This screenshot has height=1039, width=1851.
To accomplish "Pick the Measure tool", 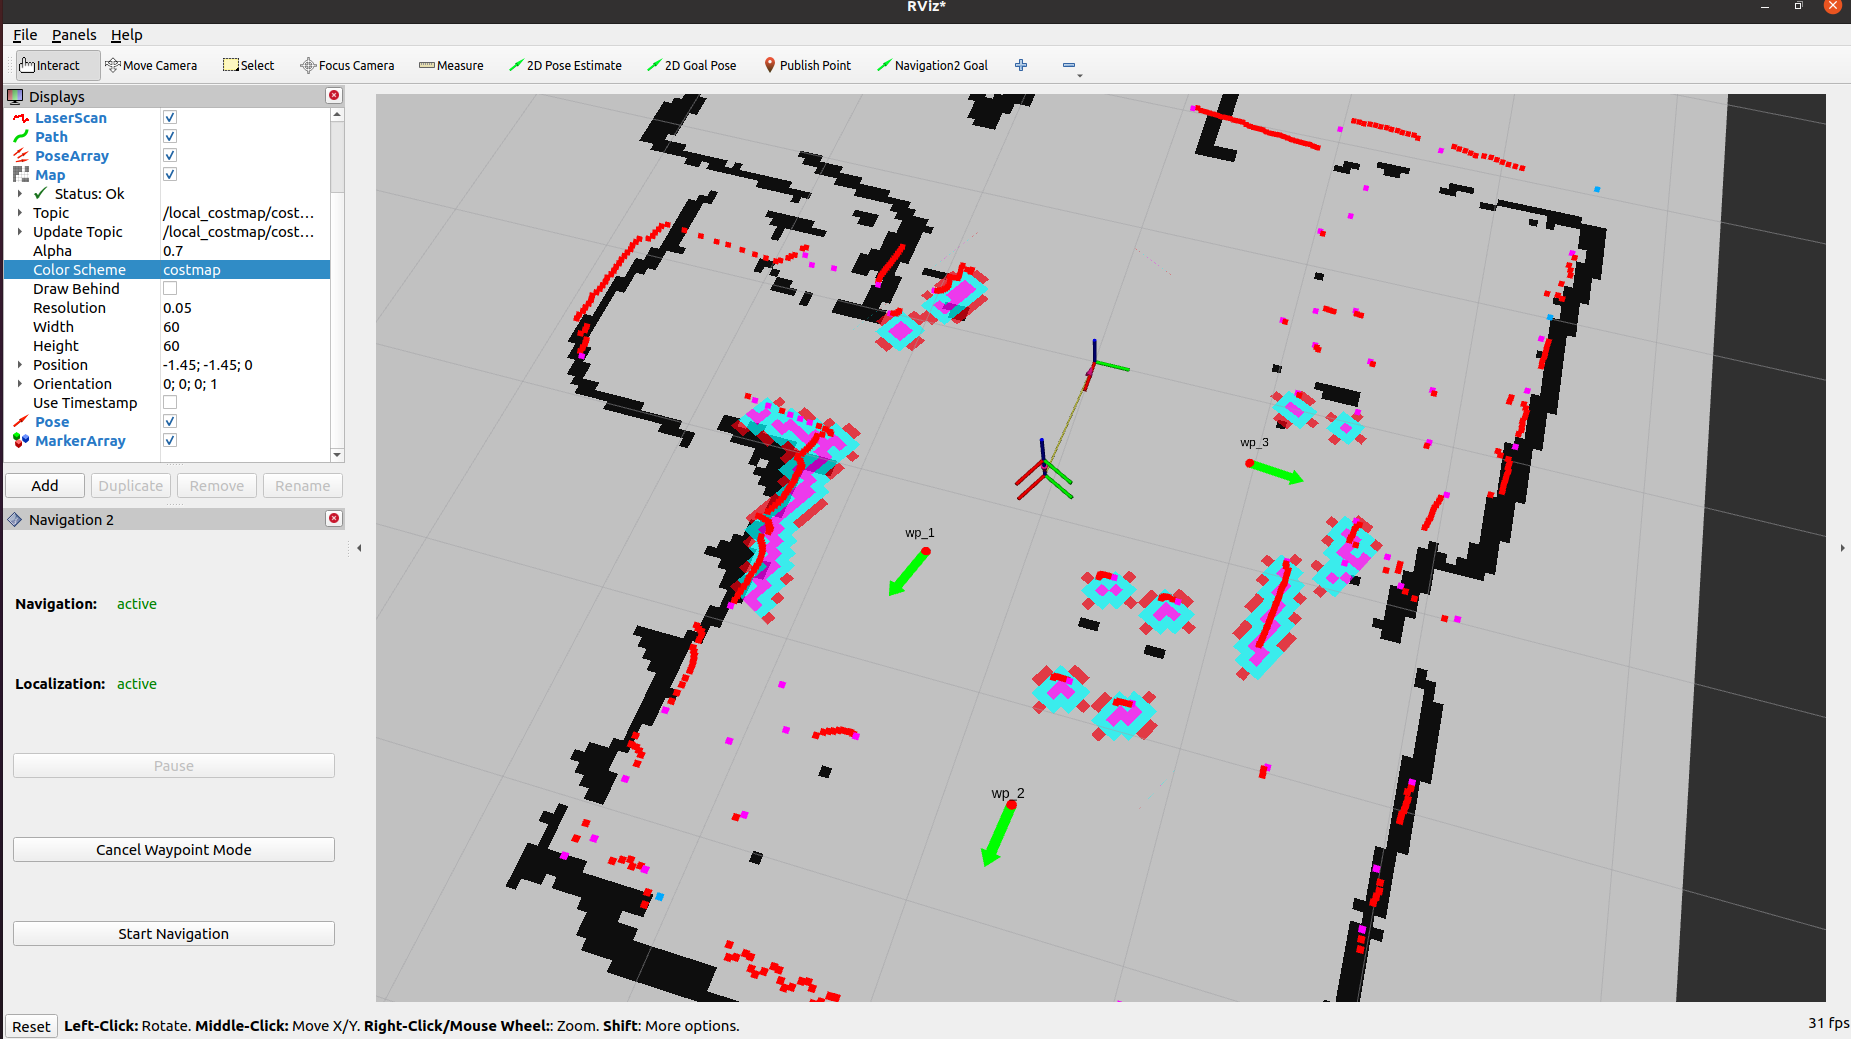I will click(x=451, y=66).
